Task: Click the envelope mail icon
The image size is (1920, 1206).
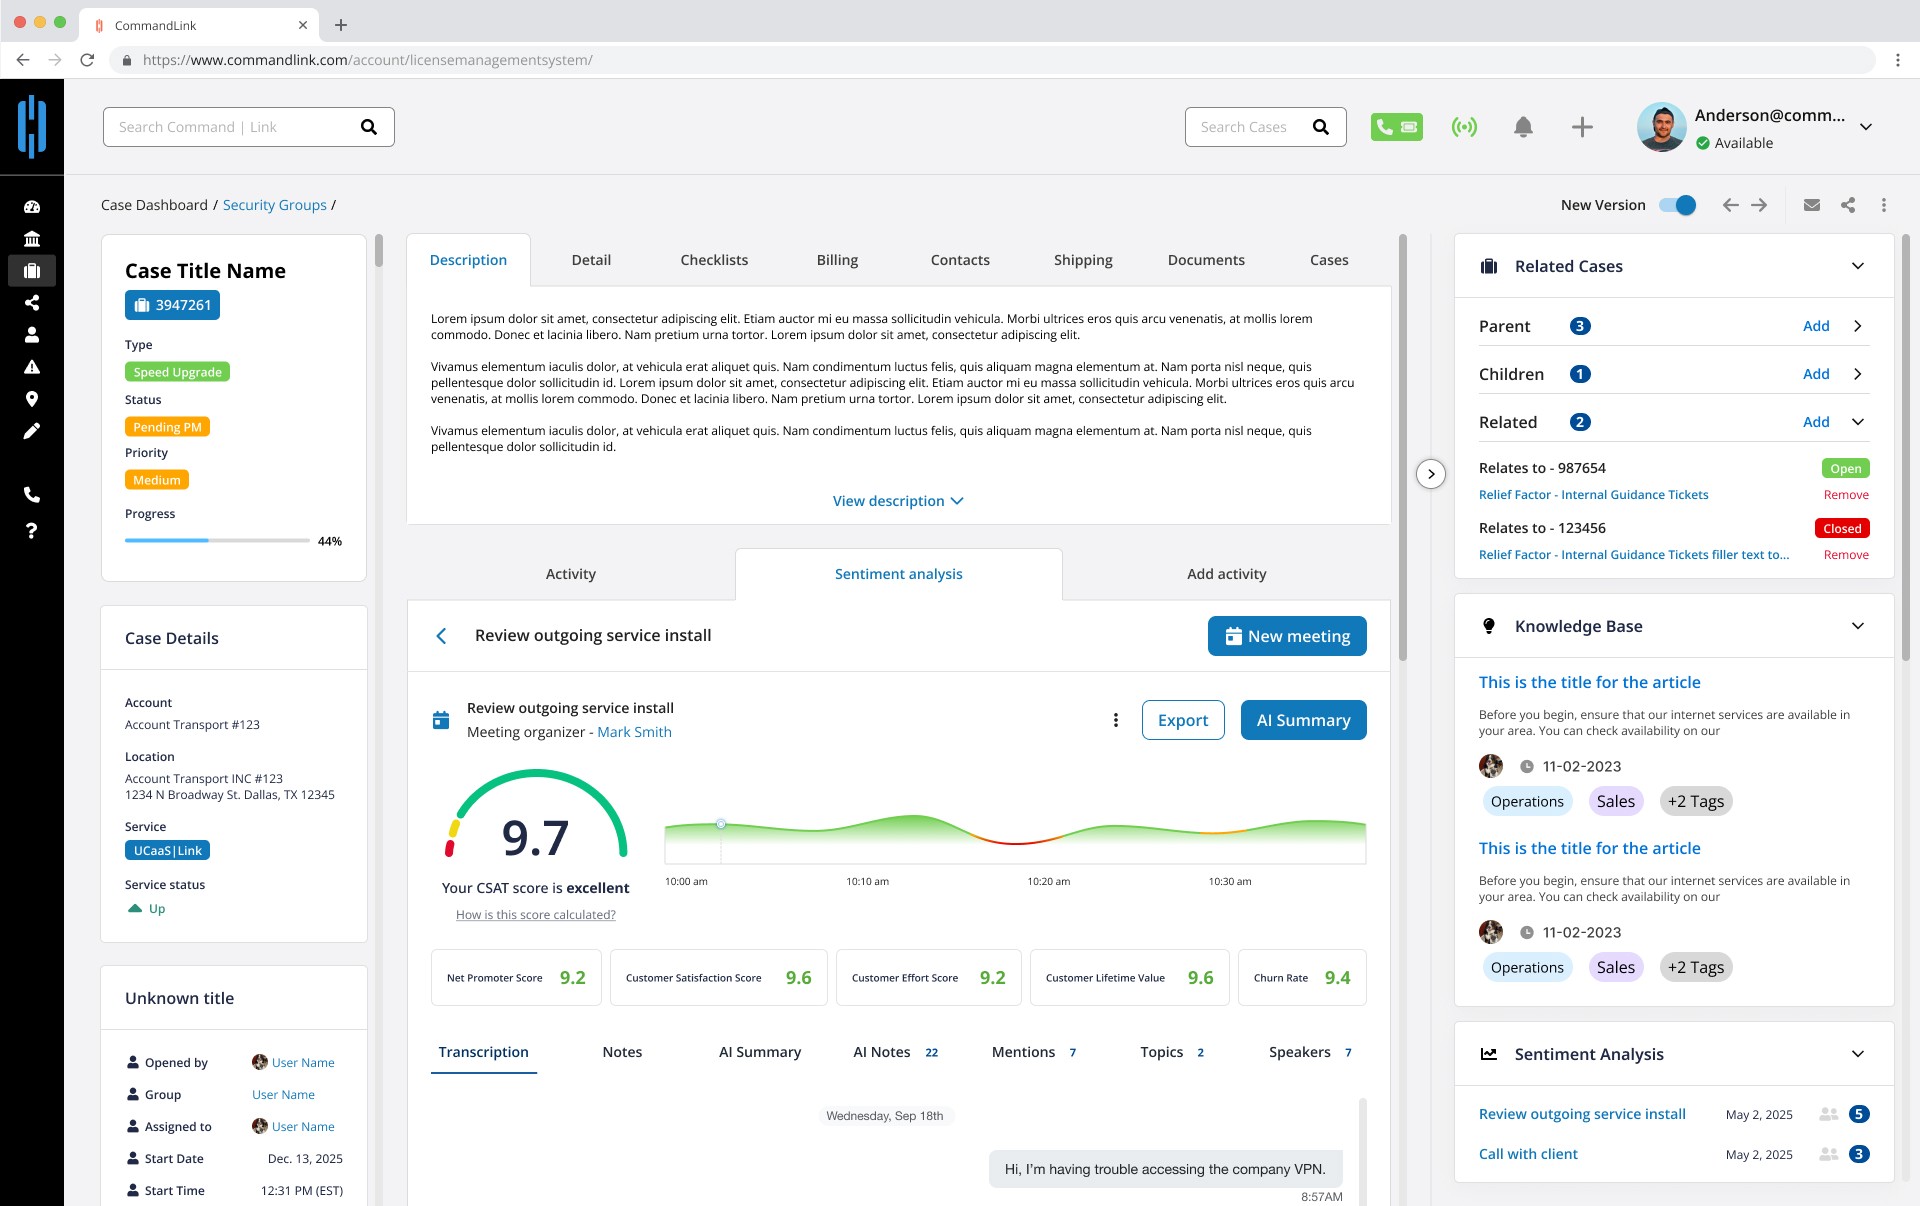Action: click(1812, 205)
